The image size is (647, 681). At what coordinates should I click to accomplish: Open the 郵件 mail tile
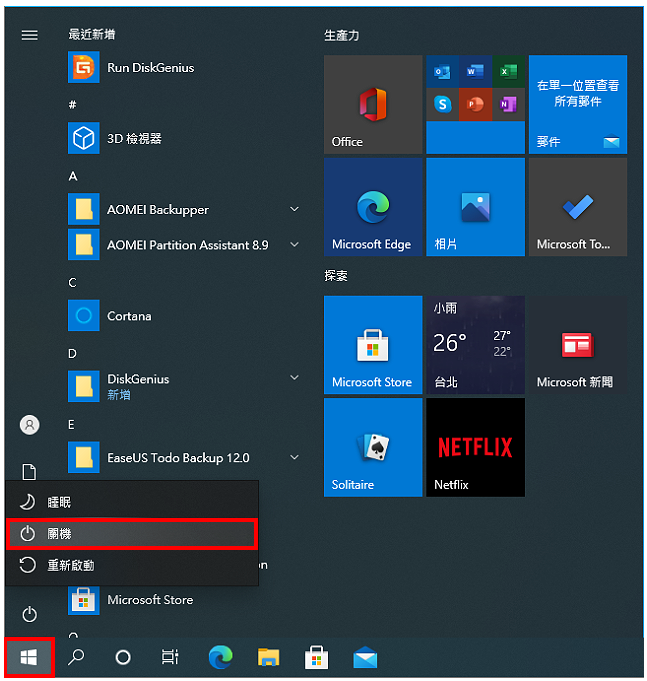(578, 104)
